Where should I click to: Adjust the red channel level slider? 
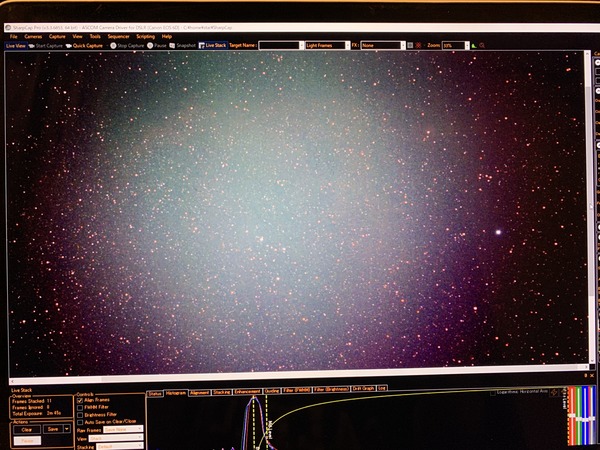(572, 417)
